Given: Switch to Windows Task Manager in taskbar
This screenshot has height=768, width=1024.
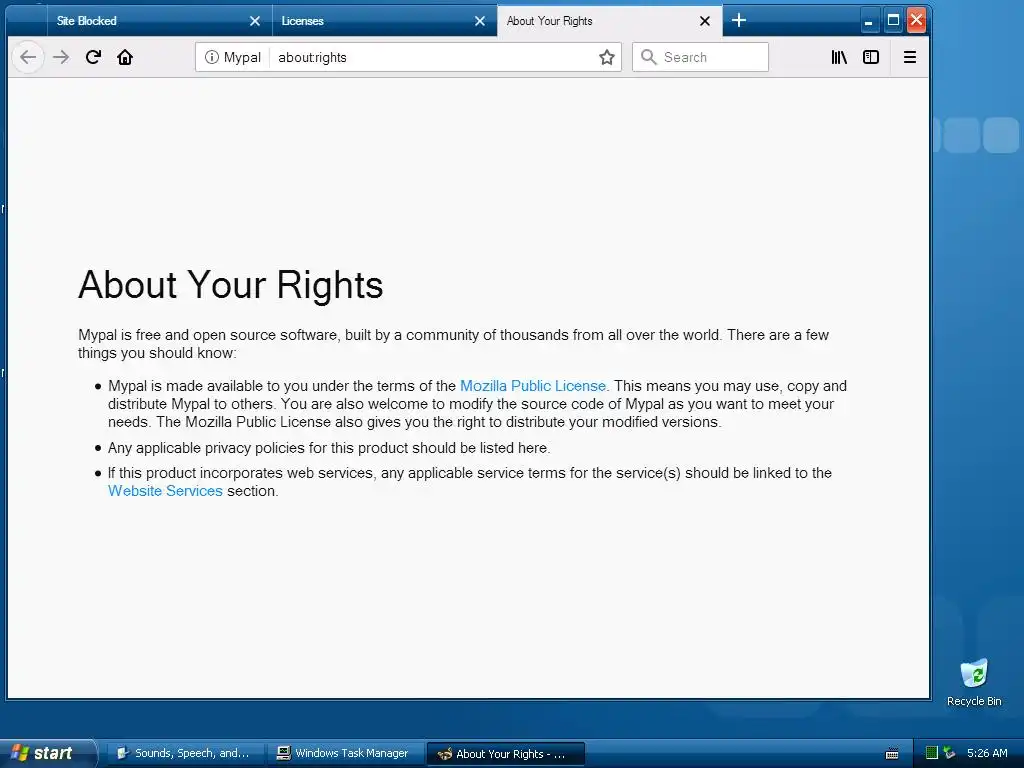Looking at the screenshot, I should (x=345, y=753).
